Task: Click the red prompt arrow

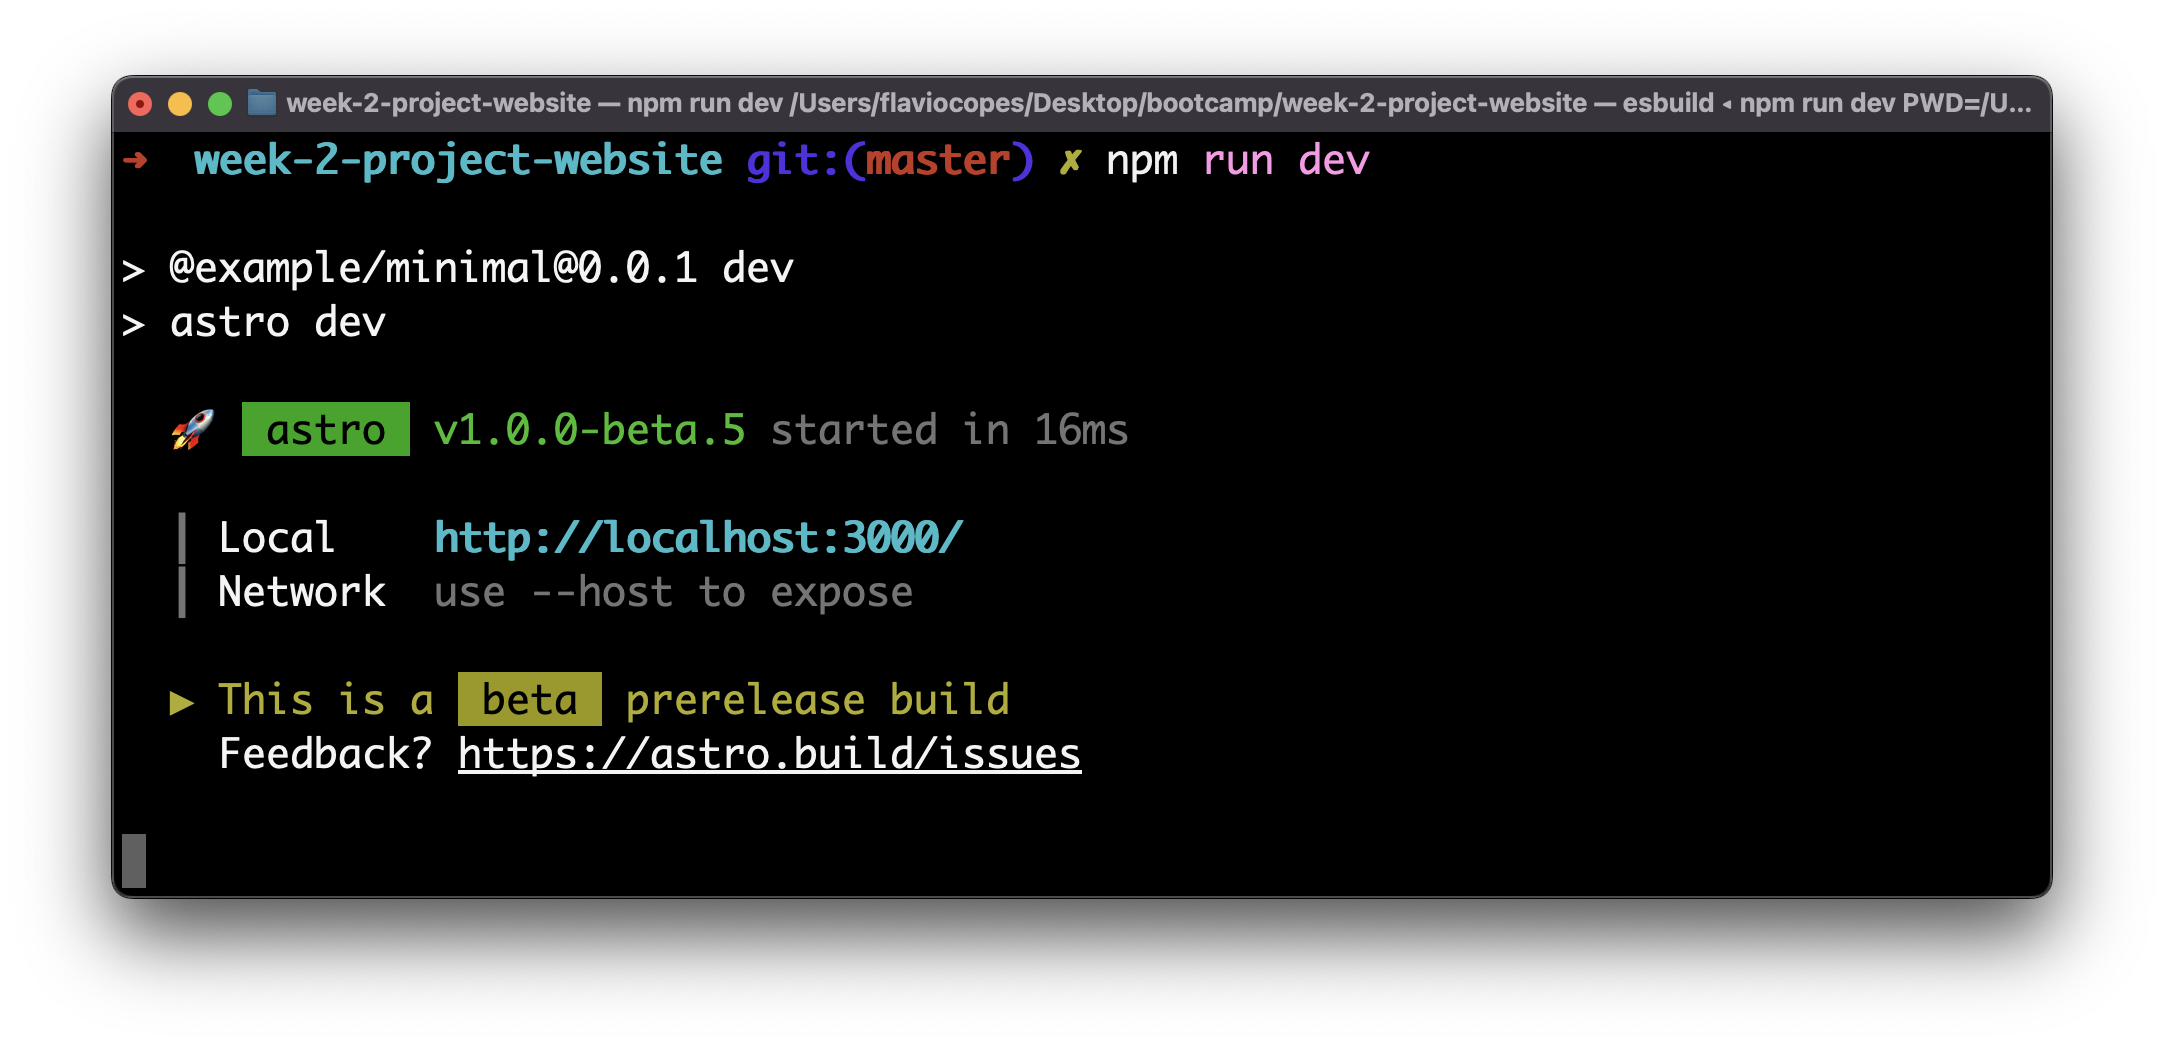Action: [x=136, y=160]
